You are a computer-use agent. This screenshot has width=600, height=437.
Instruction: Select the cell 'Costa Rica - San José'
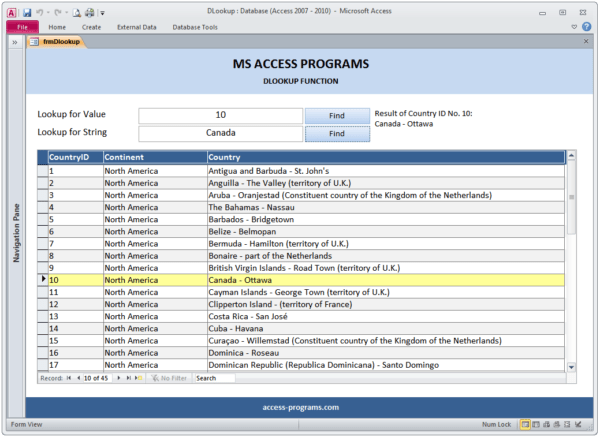(386, 316)
